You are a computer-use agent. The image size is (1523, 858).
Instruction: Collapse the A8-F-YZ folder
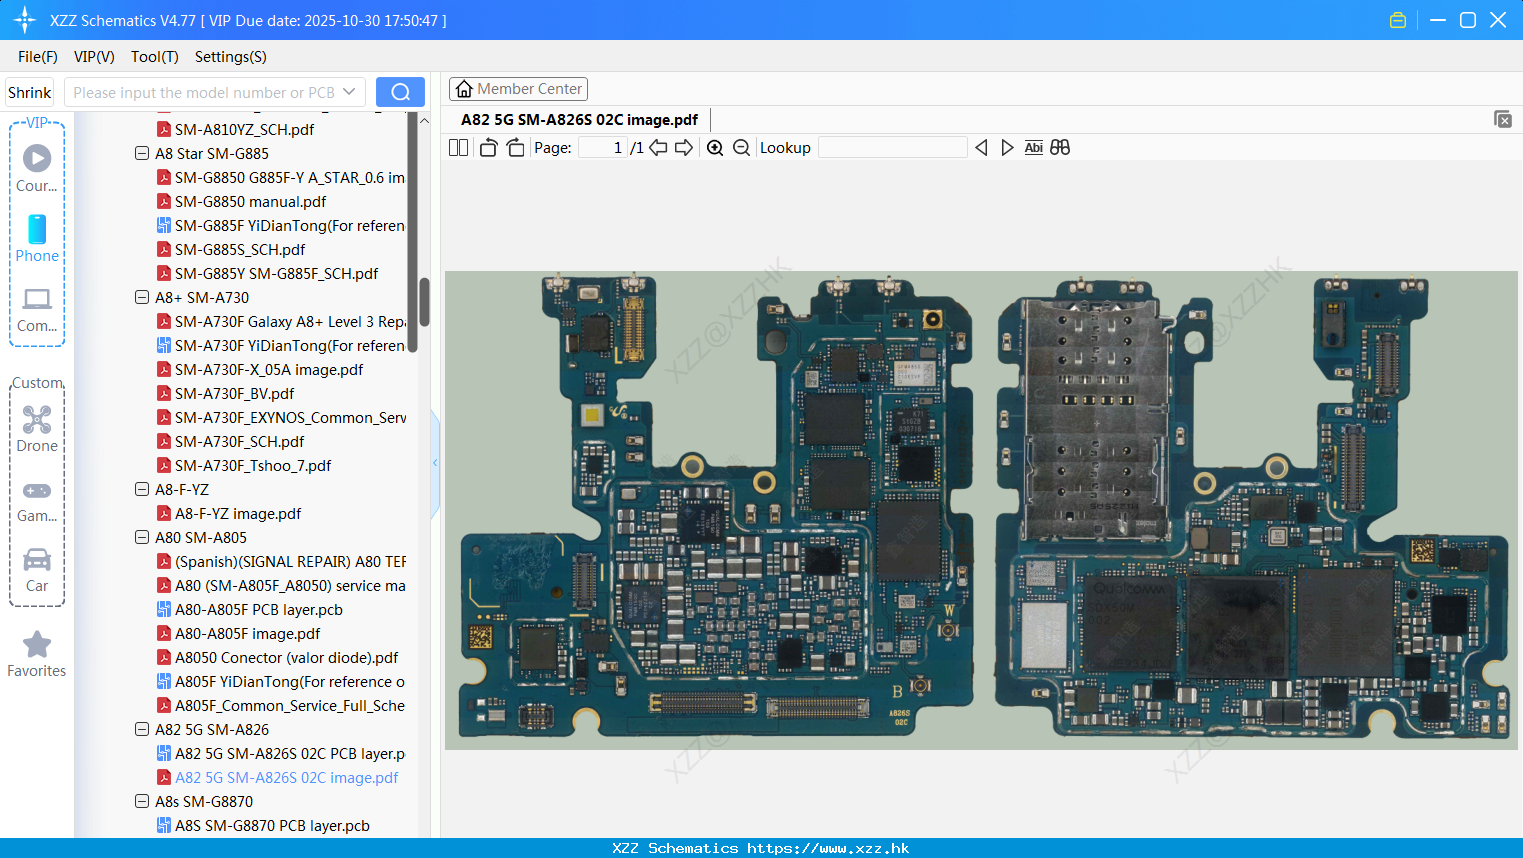coord(142,489)
